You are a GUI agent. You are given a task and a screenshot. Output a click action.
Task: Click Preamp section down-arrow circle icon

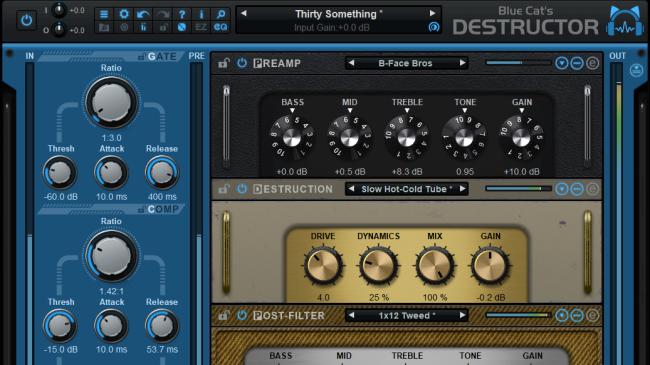point(562,63)
